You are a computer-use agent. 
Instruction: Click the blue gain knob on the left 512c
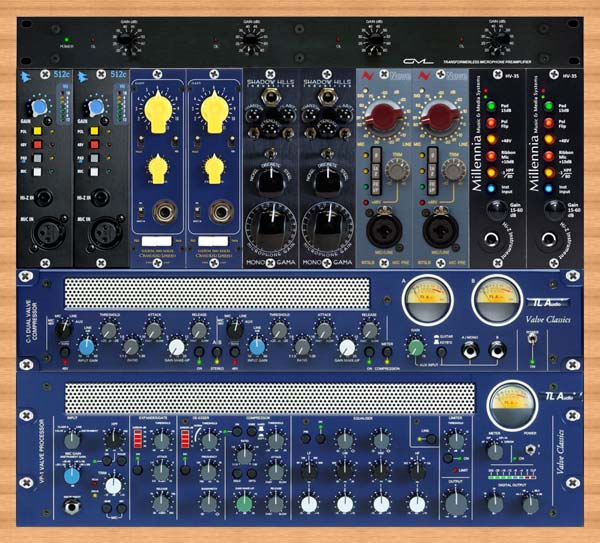(x=38, y=107)
